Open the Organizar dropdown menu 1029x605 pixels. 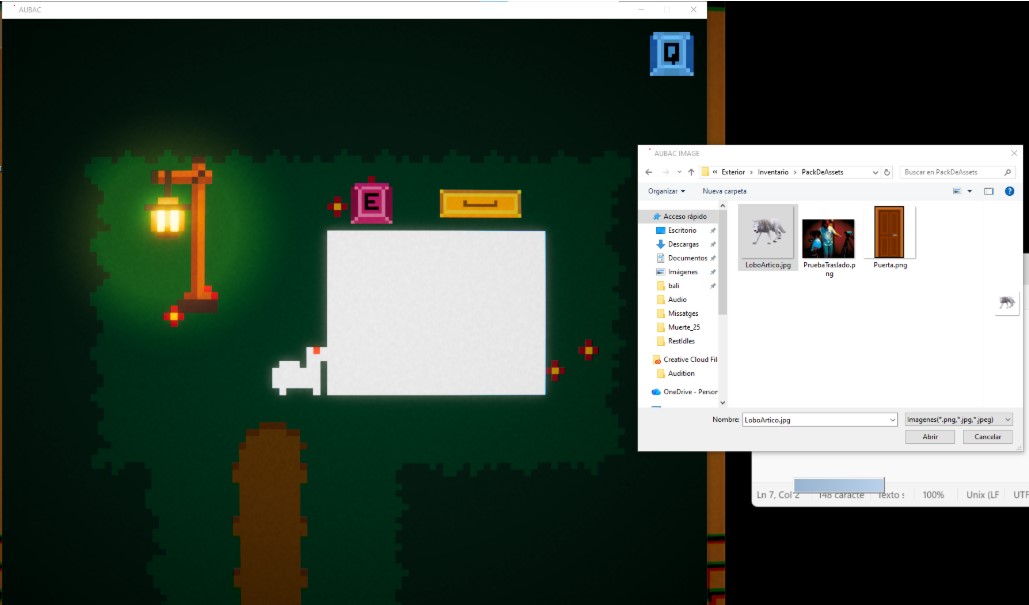(666, 191)
